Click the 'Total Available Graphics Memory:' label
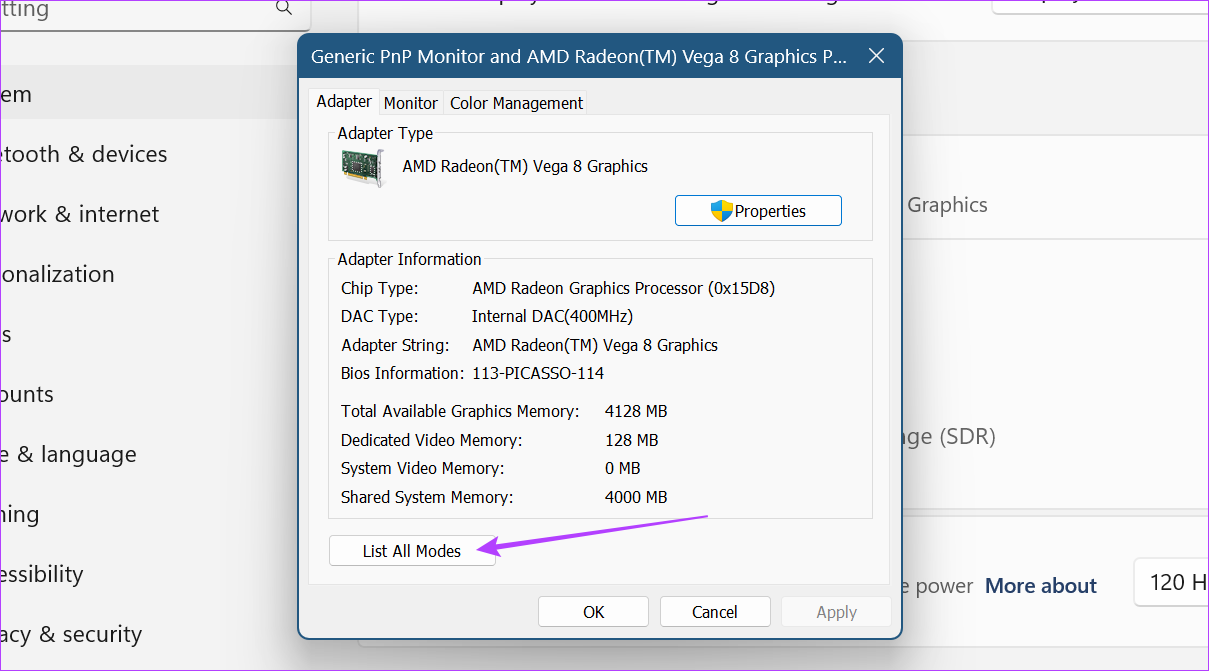1209x671 pixels. click(460, 411)
